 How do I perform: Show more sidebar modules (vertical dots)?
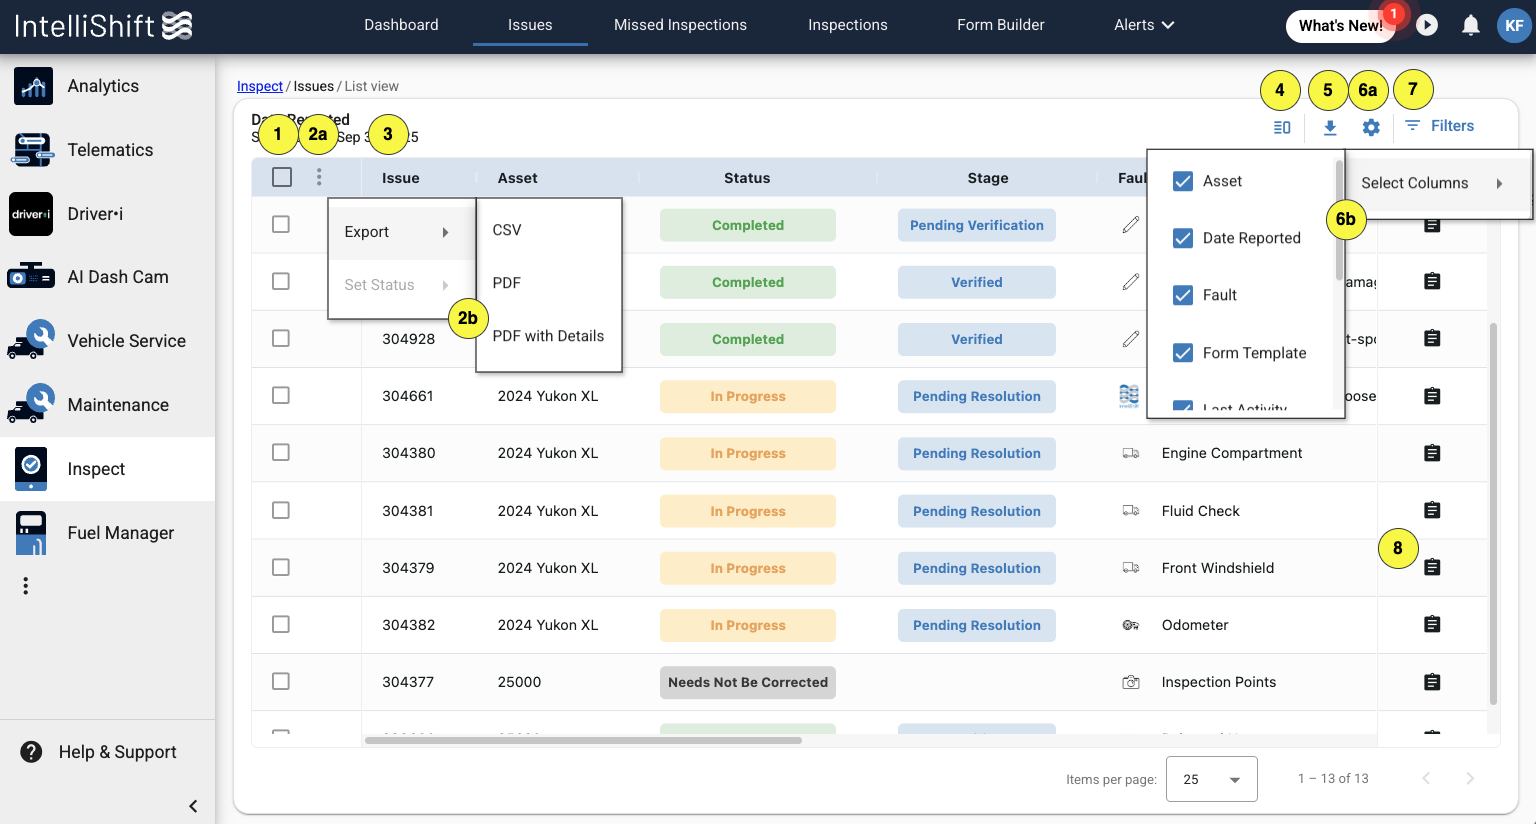point(26,586)
